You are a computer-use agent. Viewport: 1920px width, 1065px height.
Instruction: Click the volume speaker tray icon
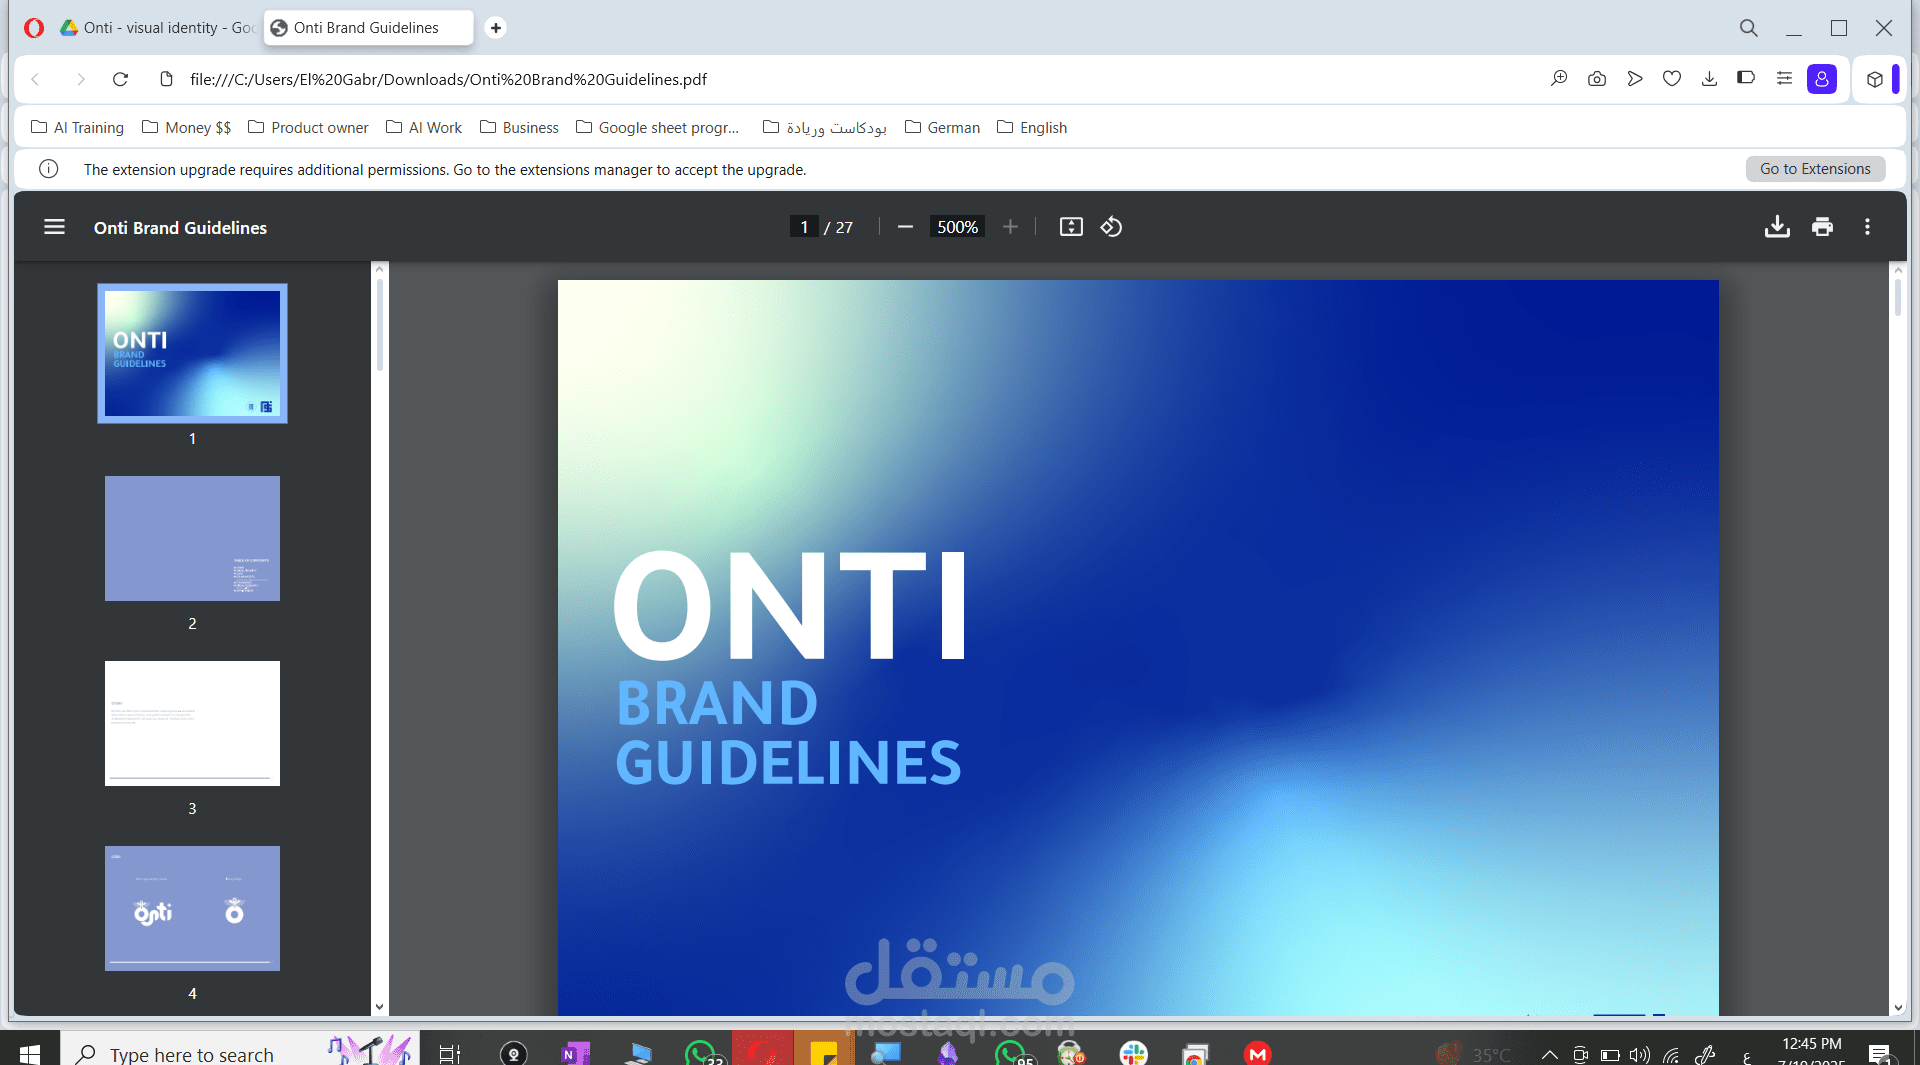pos(1639,1055)
